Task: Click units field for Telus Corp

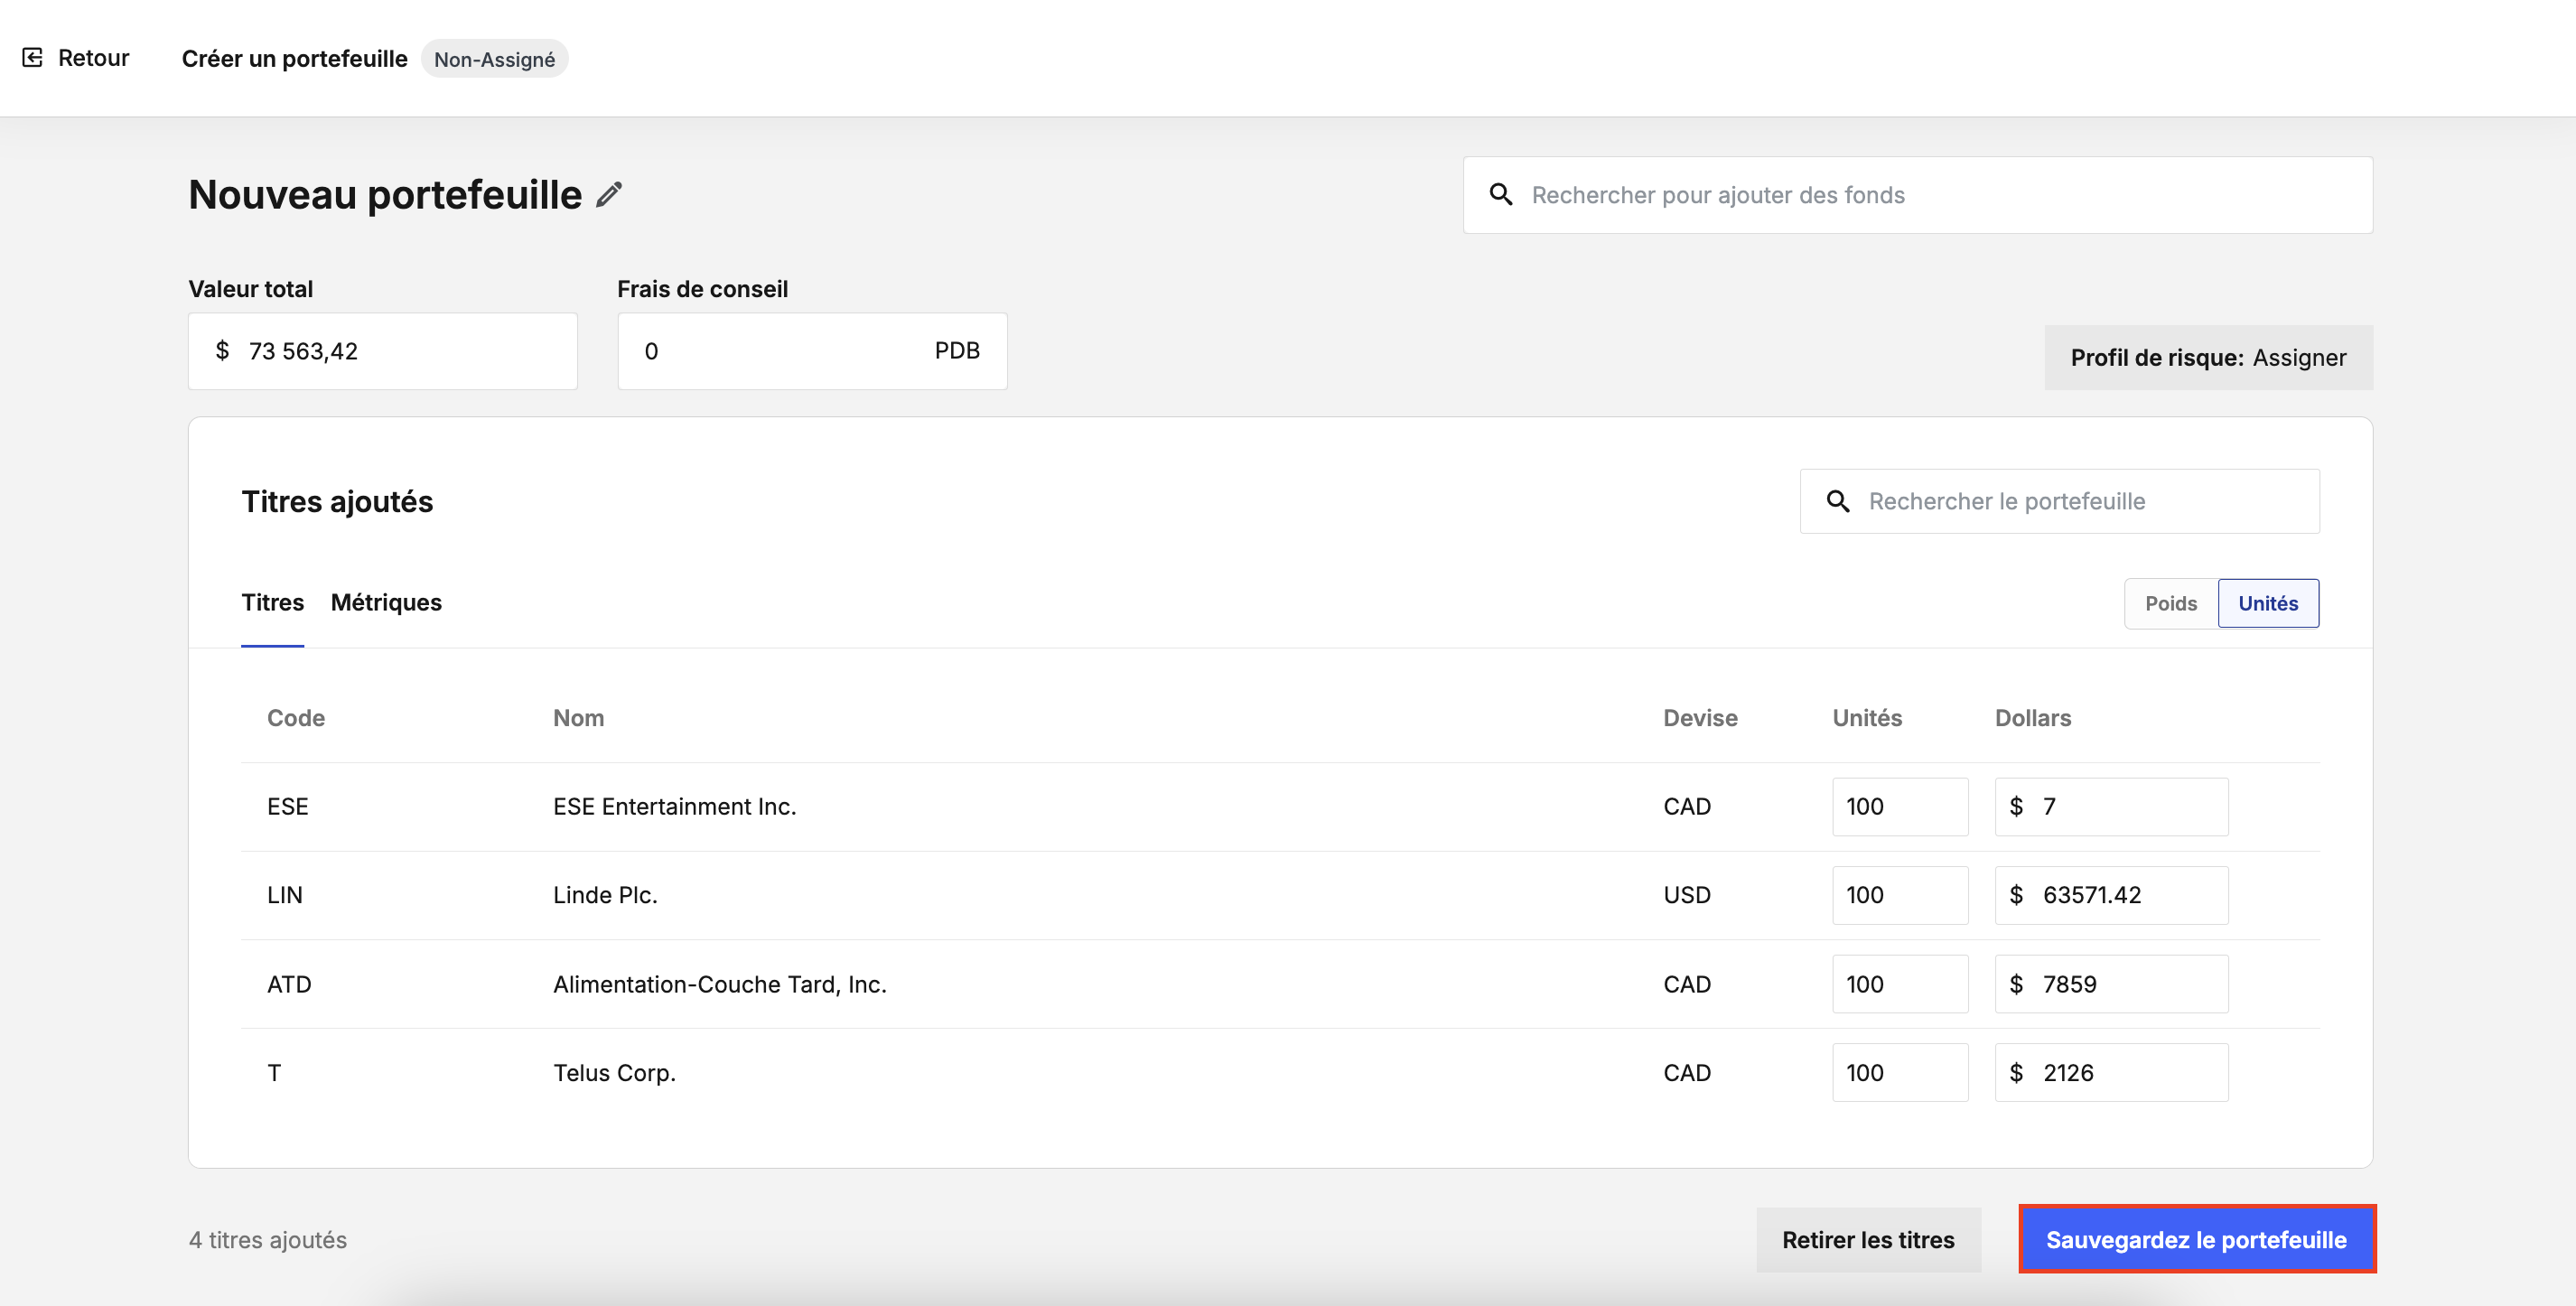Action: (x=1899, y=1072)
